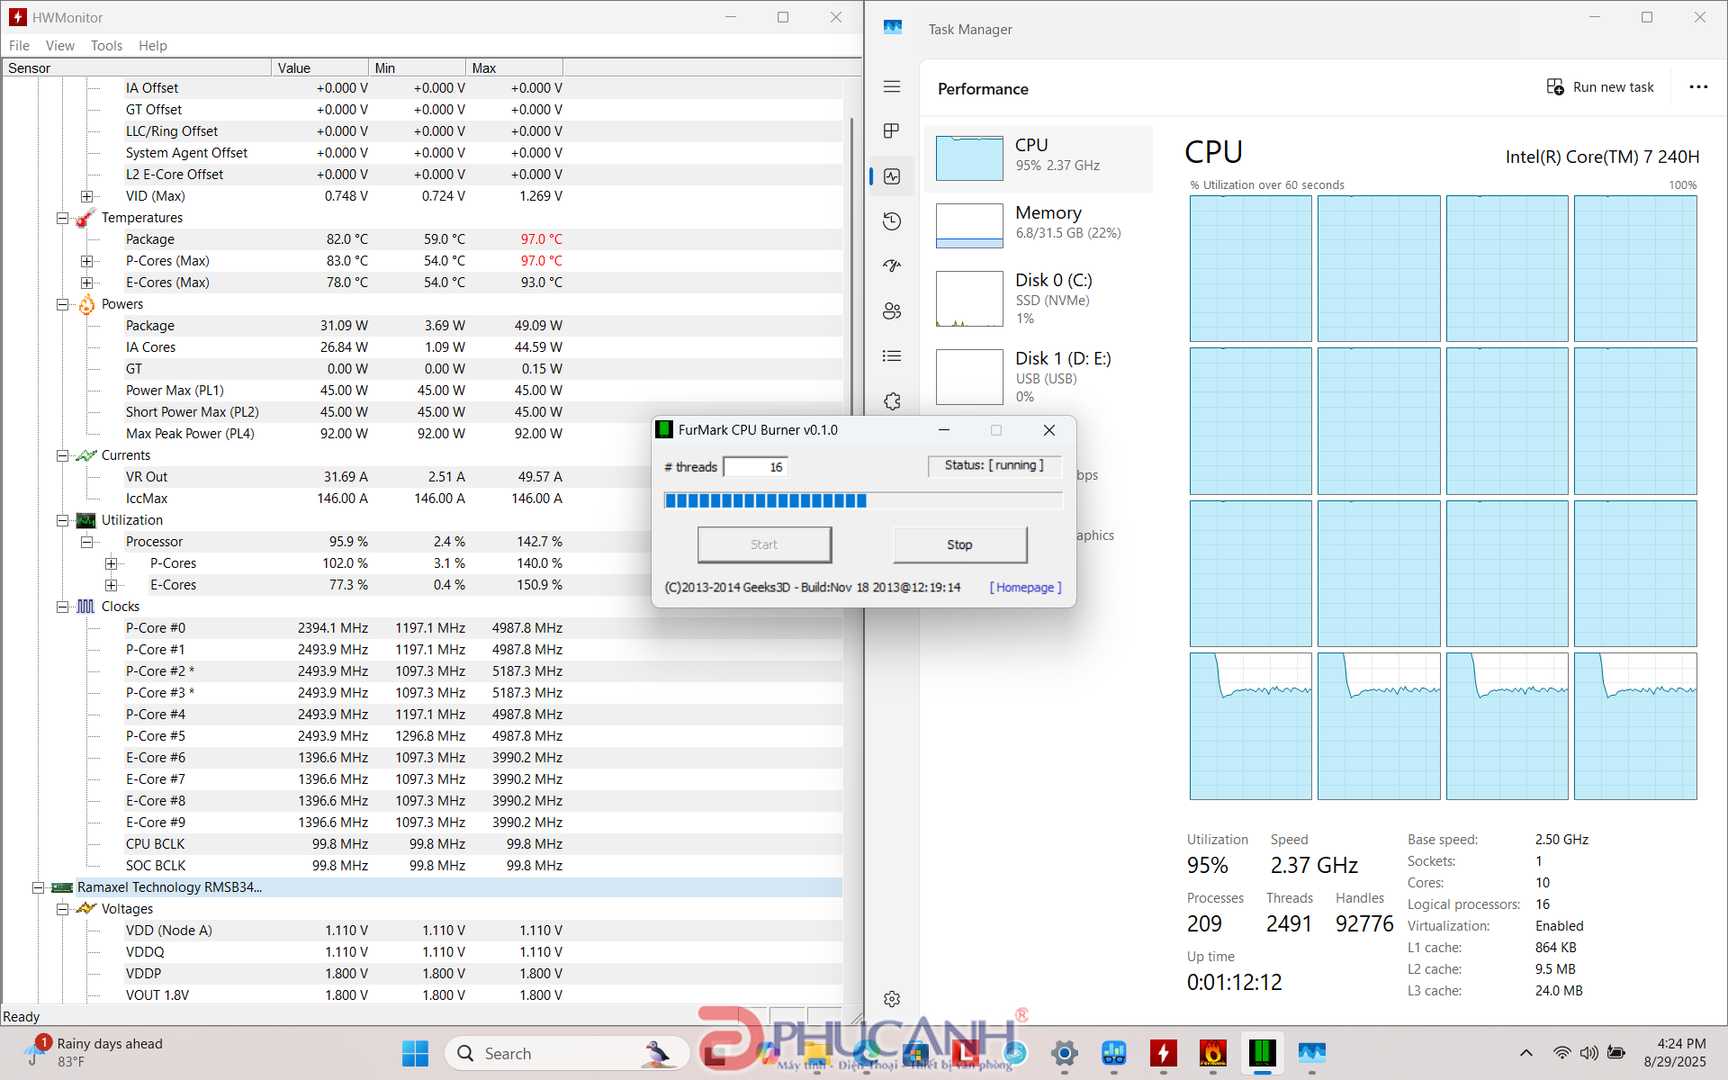Screen dimensions: 1728x1080
Task: Click the Clocks waveform icon in HWMonitor
Action: [86, 606]
